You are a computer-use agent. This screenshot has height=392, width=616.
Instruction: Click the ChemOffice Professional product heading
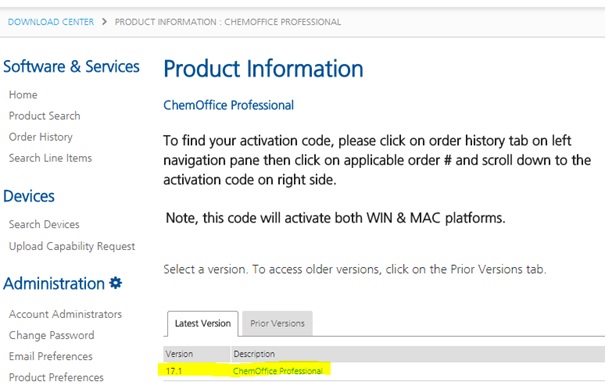(228, 105)
